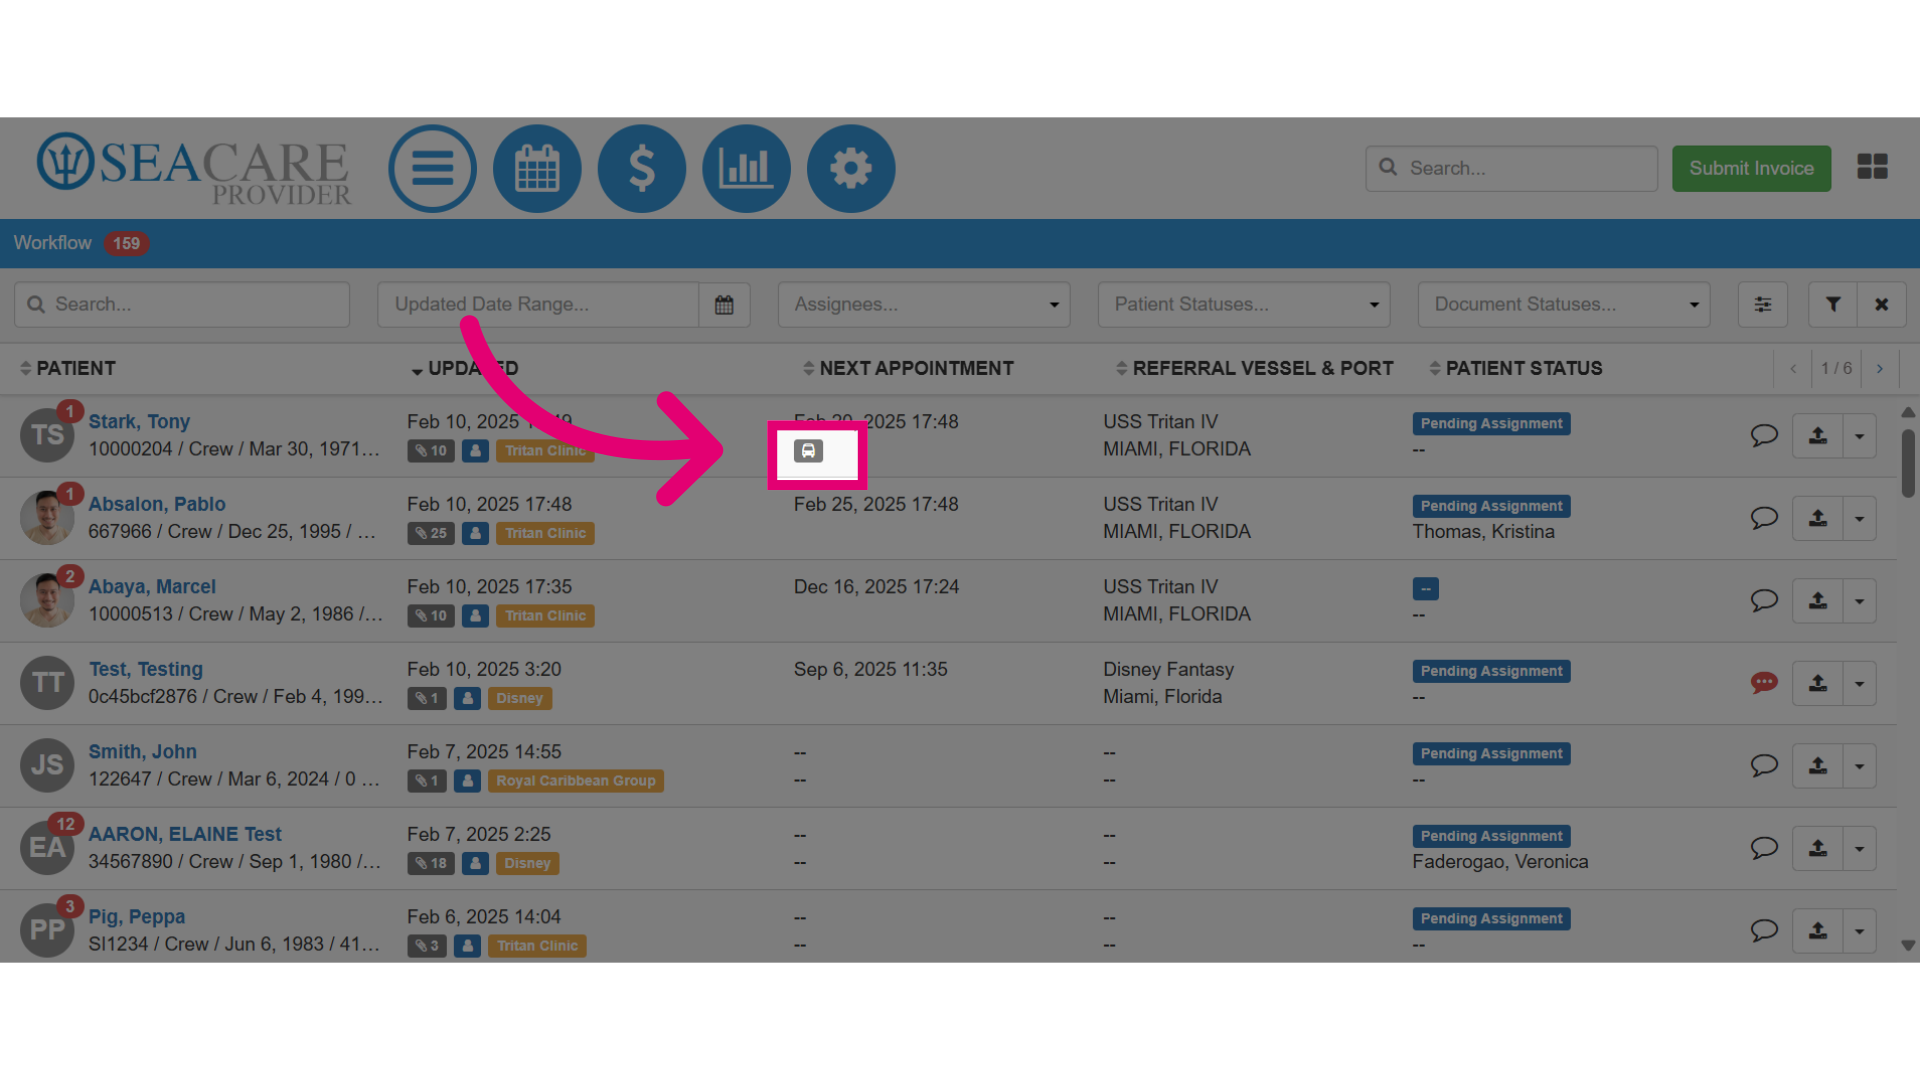Image resolution: width=1920 pixels, height=1080 pixels.
Task: Open the filter sliders options icon
Action: click(1763, 304)
